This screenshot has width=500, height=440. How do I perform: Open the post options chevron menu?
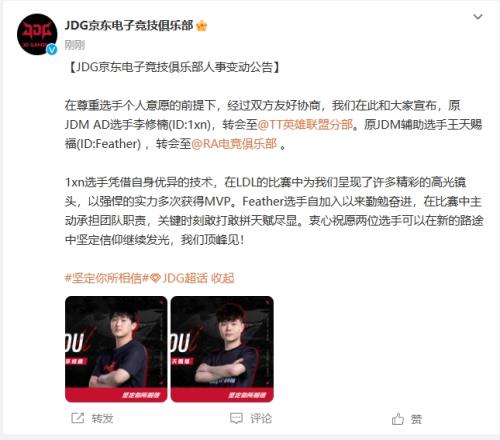pyautogui.click(x=478, y=17)
